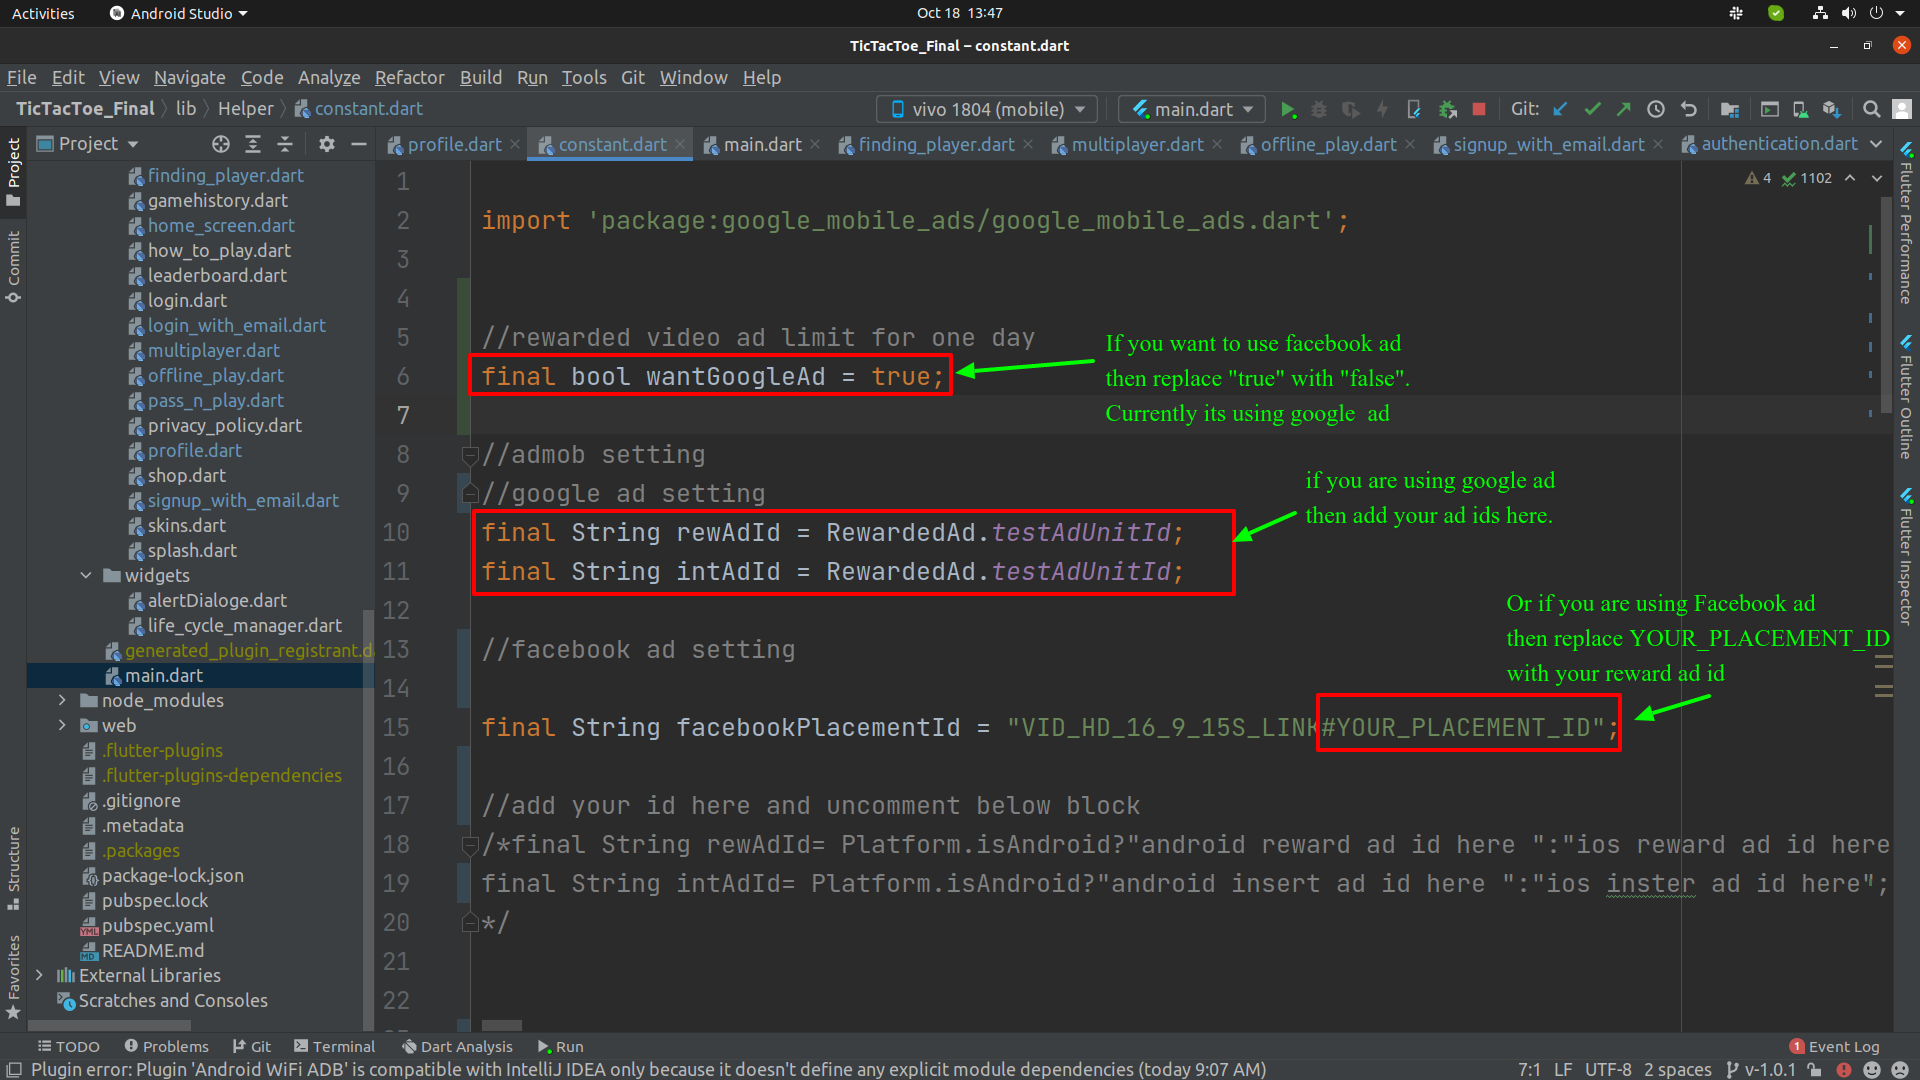Select login.dart in project tree
The width and height of the screenshot is (1920, 1080).
tap(187, 300)
